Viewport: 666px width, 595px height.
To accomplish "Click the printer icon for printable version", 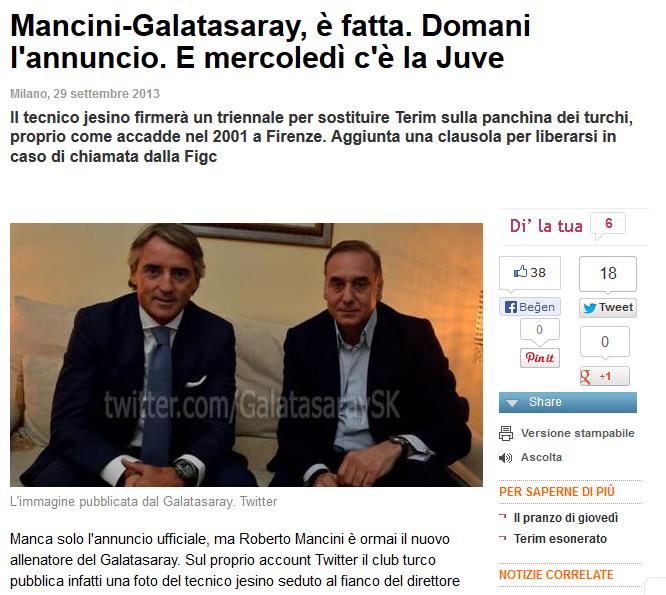I will tap(506, 434).
